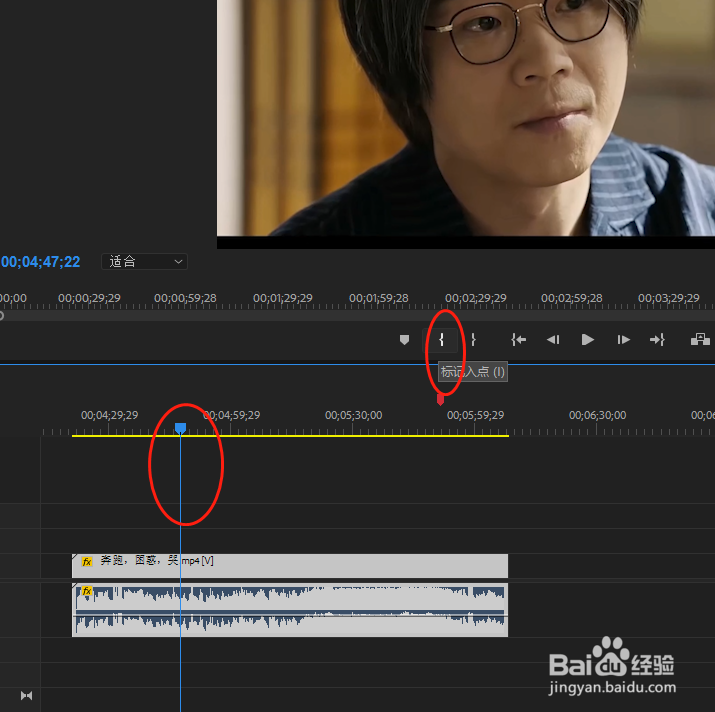The width and height of the screenshot is (715, 712).
Task: Click the source ruler at 00;02;59;28
Action: [x=571, y=298]
